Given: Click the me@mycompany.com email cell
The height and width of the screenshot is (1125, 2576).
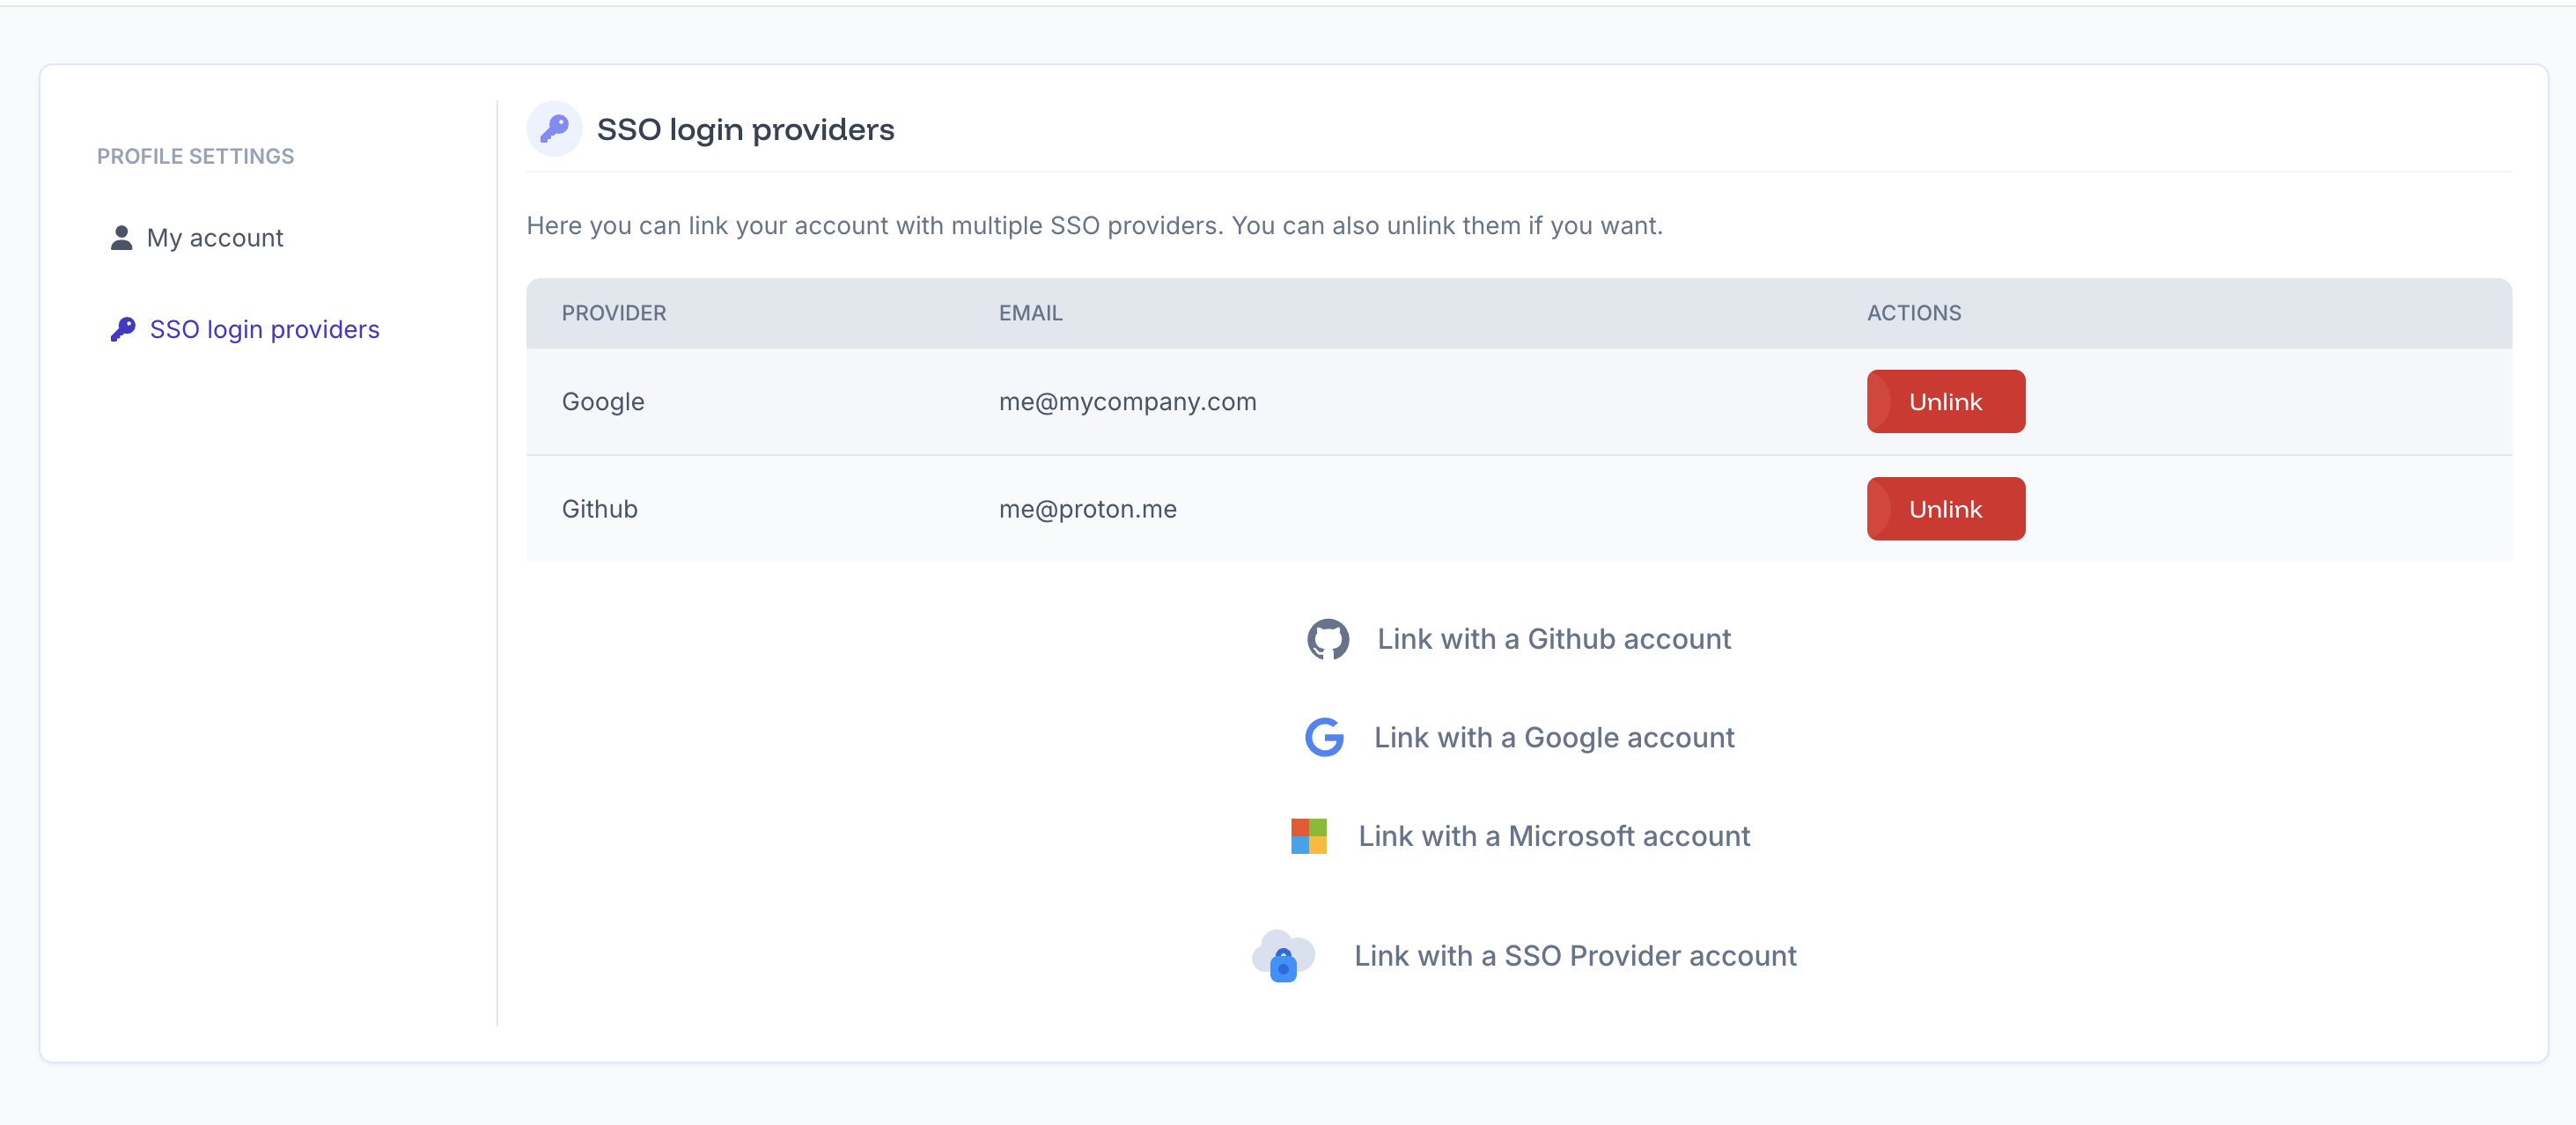Looking at the screenshot, I should click(x=1127, y=402).
